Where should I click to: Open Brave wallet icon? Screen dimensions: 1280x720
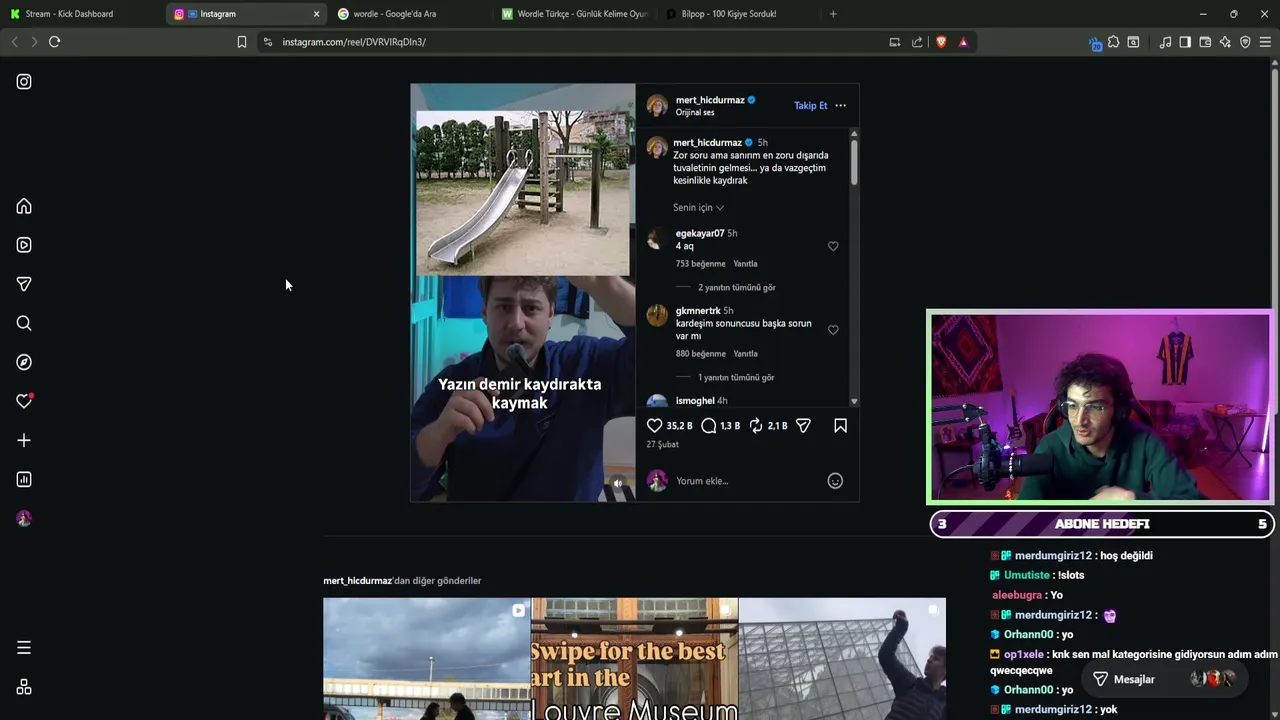[1205, 42]
